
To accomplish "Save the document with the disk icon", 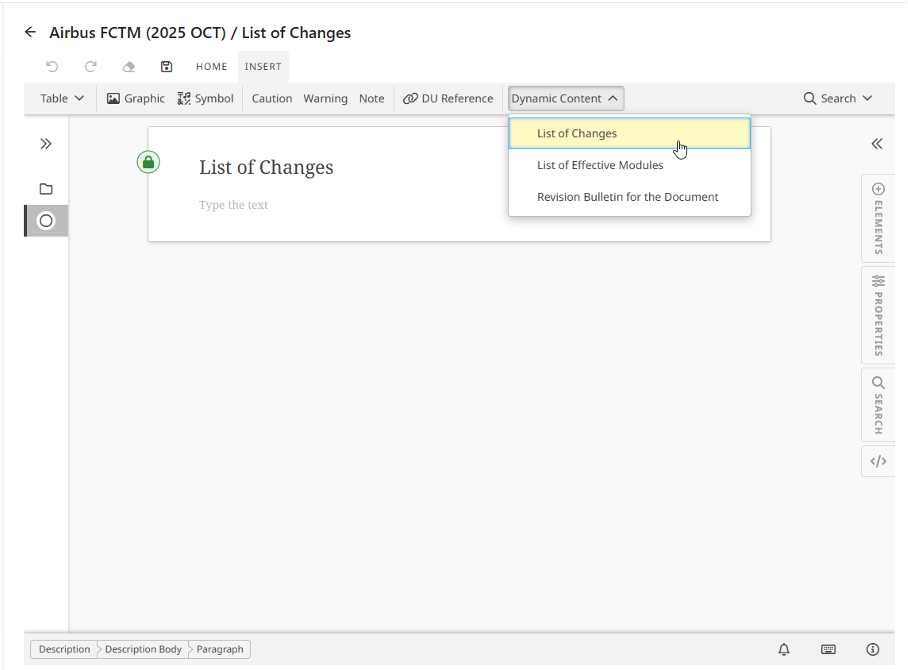I will (166, 67).
